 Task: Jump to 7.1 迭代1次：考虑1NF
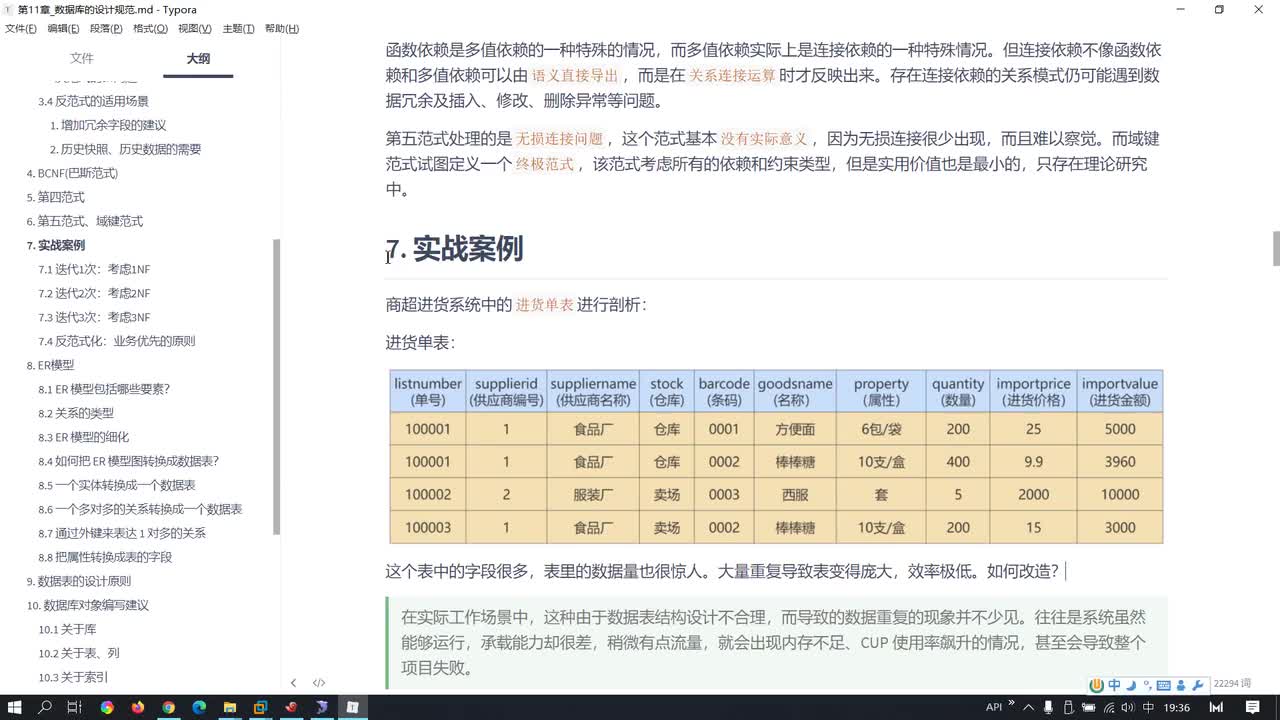tap(94, 269)
